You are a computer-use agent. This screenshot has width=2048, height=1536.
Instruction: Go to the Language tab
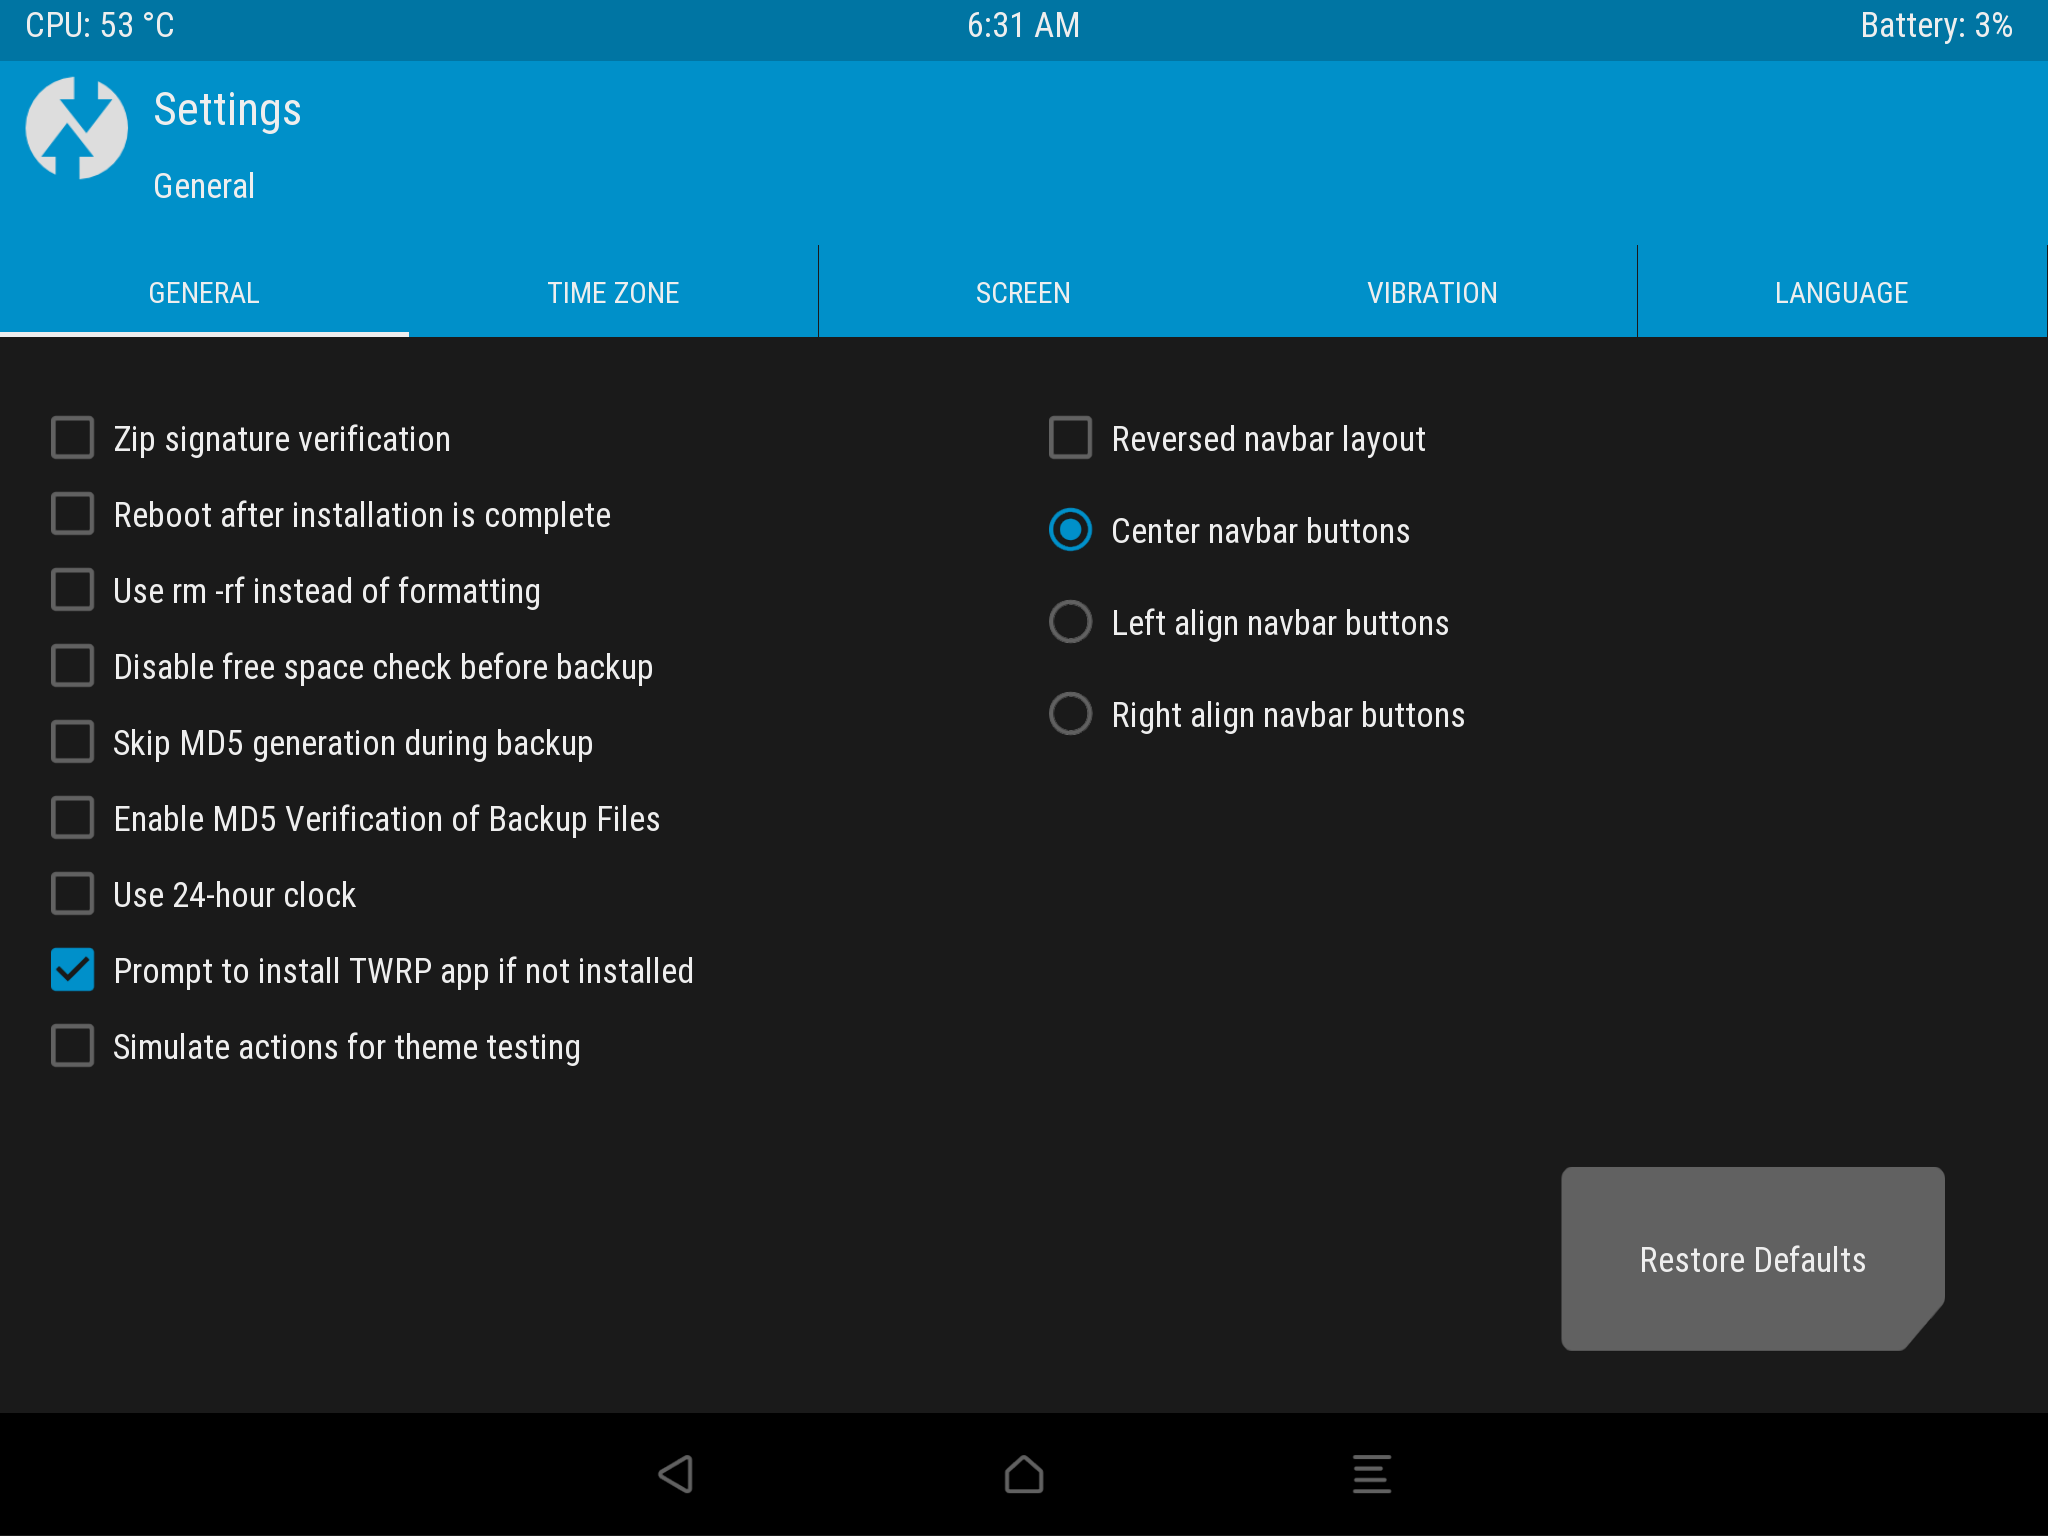[x=1841, y=293]
